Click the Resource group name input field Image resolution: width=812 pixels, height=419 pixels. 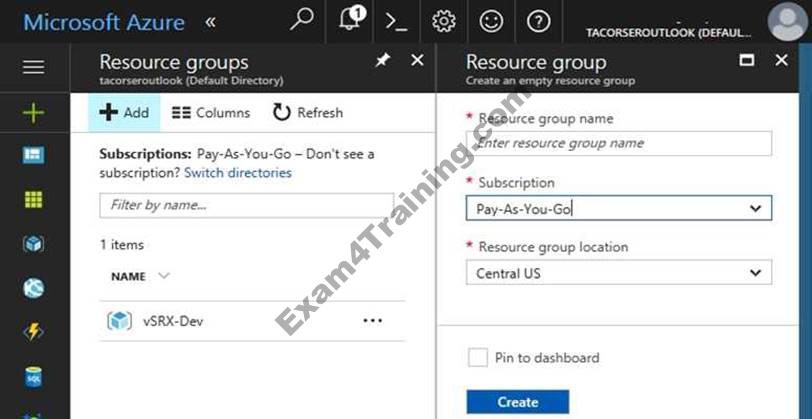click(618, 143)
